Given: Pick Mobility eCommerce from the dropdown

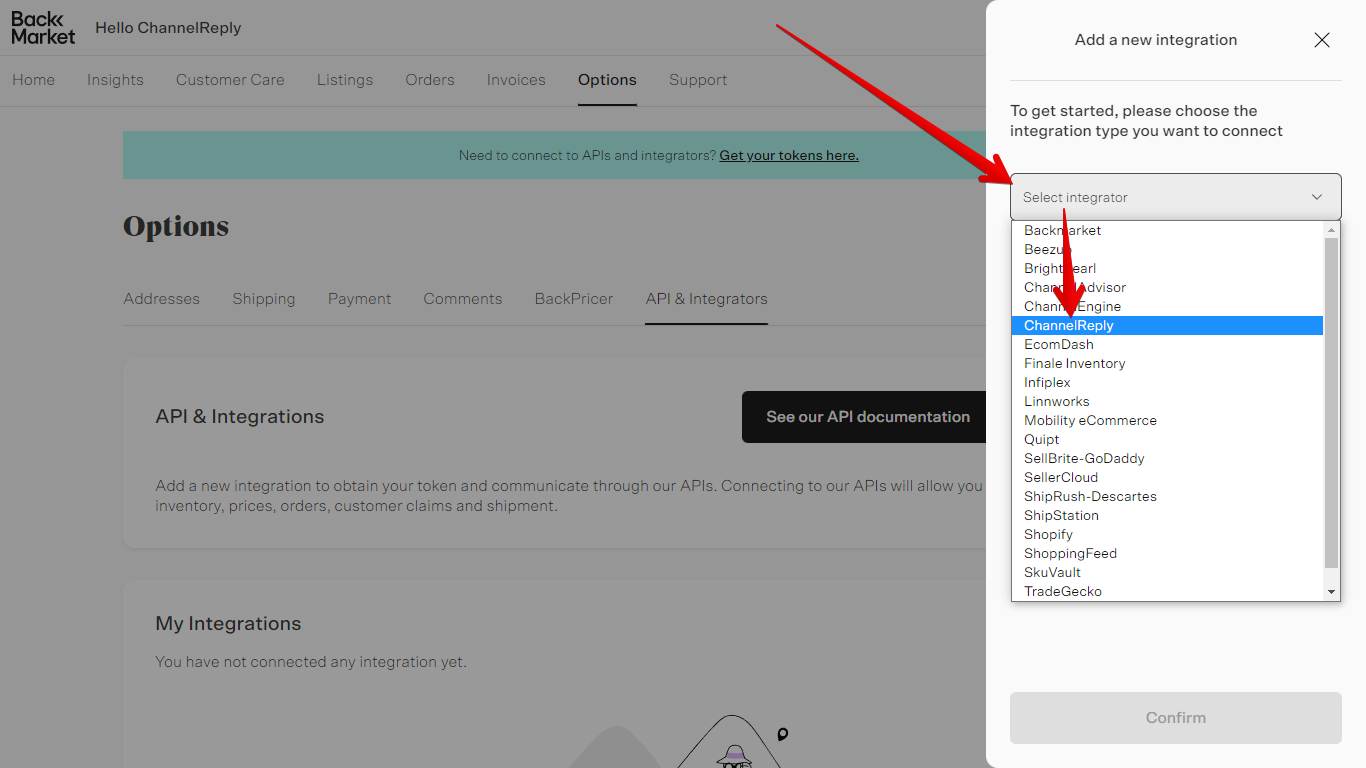Looking at the screenshot, I should click(1167, 420).
